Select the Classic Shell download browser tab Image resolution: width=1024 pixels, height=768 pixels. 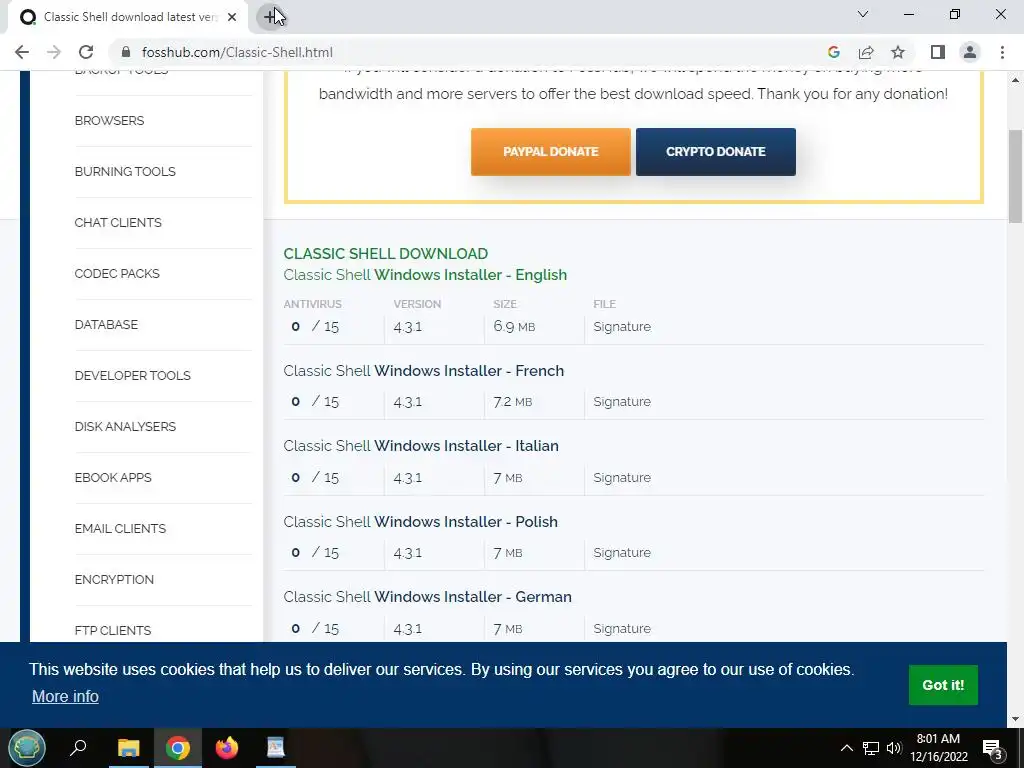tap(127, 17)
